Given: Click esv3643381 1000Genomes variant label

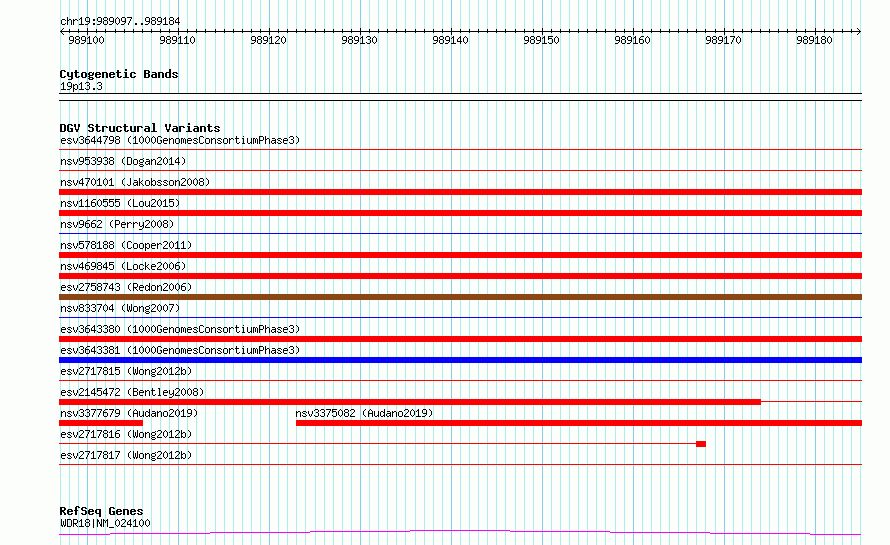Looking at the screenshot, I should pos(180,350).
